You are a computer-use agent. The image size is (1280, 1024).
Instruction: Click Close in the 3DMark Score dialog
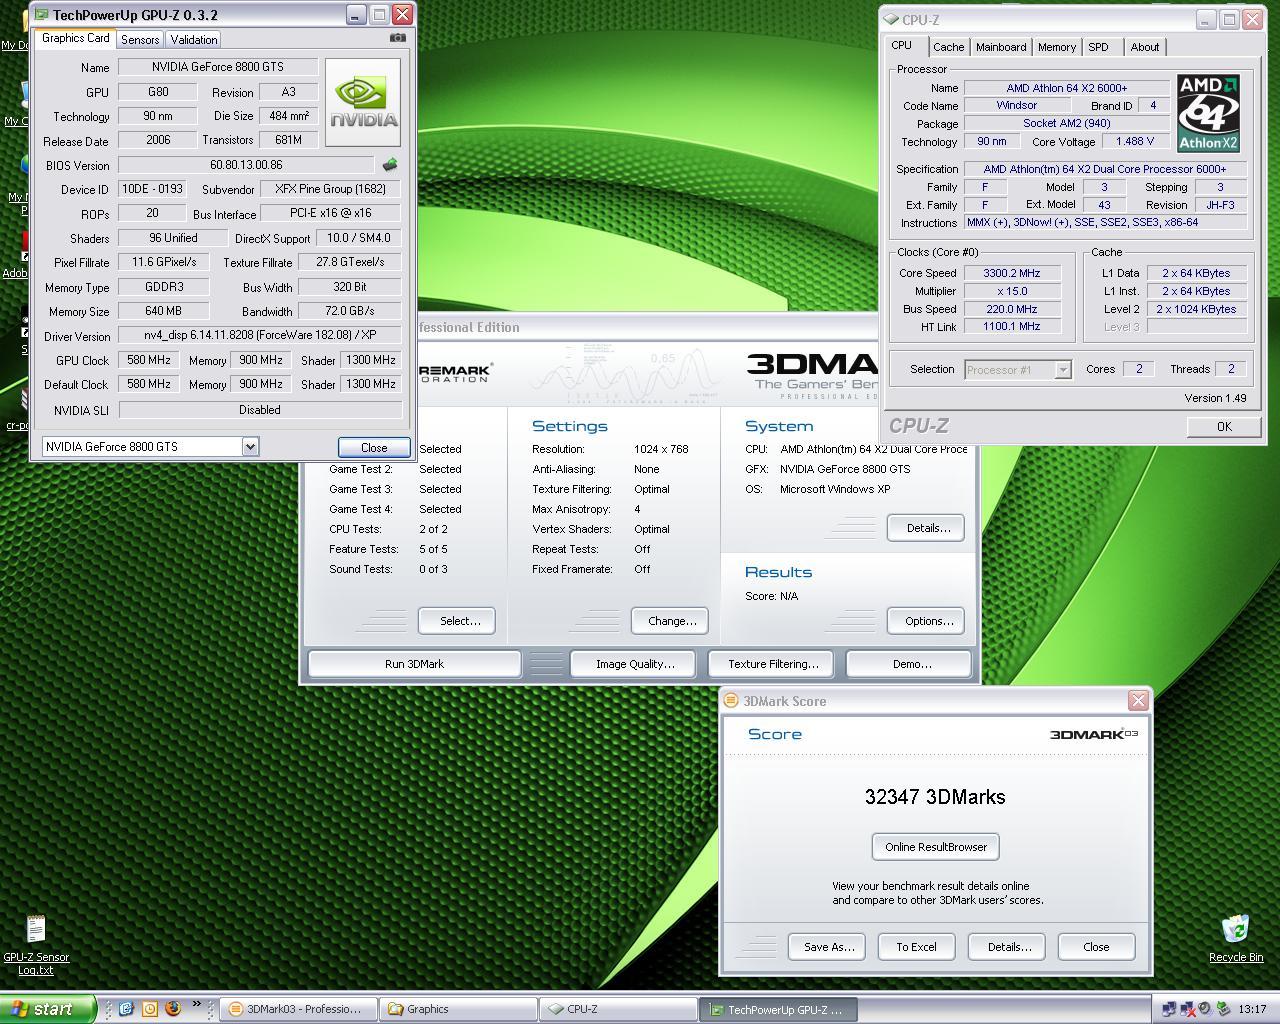(x=1096, y=947)
